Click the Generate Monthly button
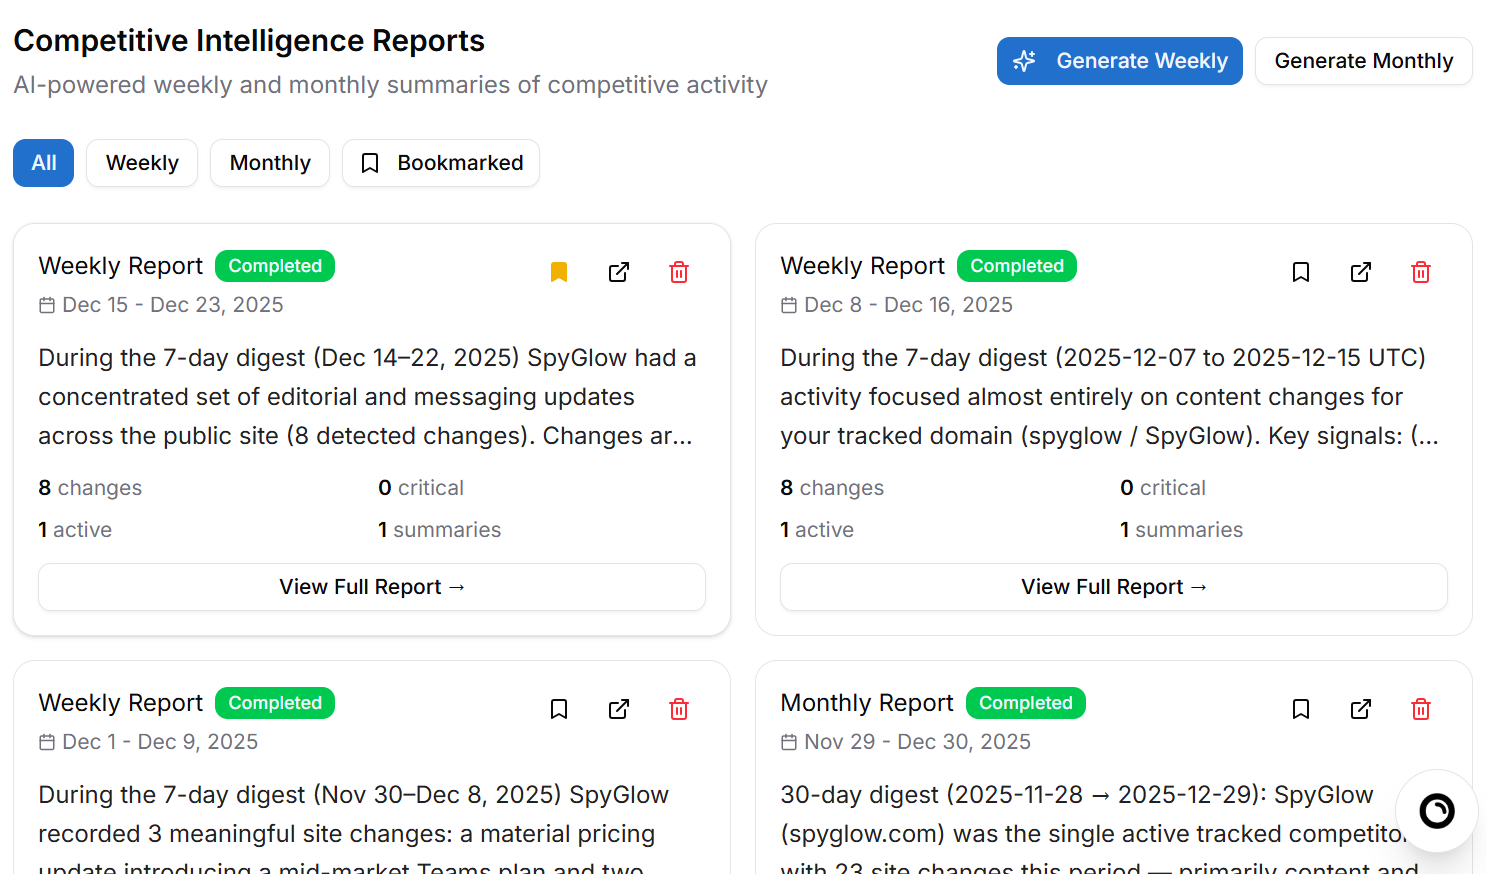The height and width of the screenshot is (874, 1487). 1363,61
